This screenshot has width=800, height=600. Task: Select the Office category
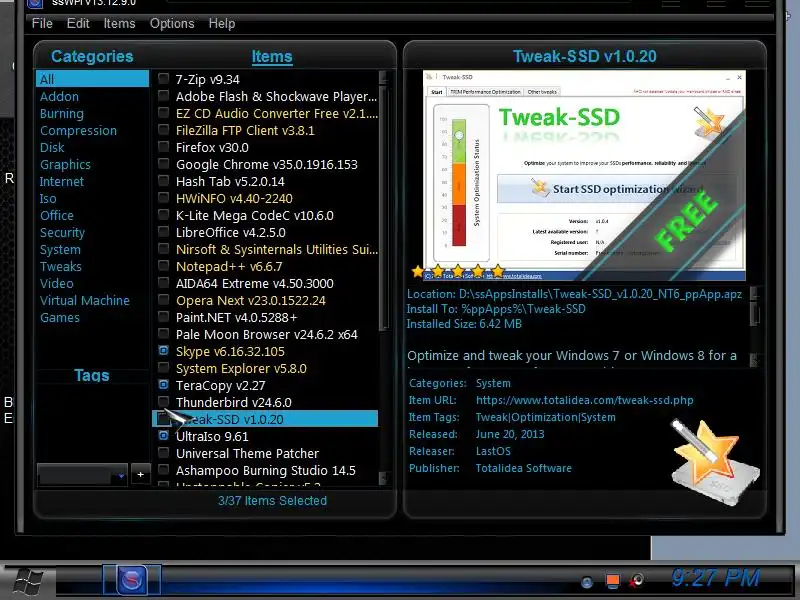[57, 215]
